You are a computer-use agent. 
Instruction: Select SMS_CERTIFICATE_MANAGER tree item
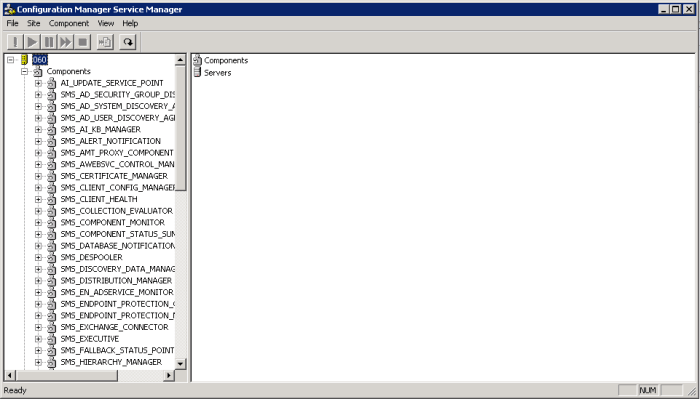coord(114,176)
